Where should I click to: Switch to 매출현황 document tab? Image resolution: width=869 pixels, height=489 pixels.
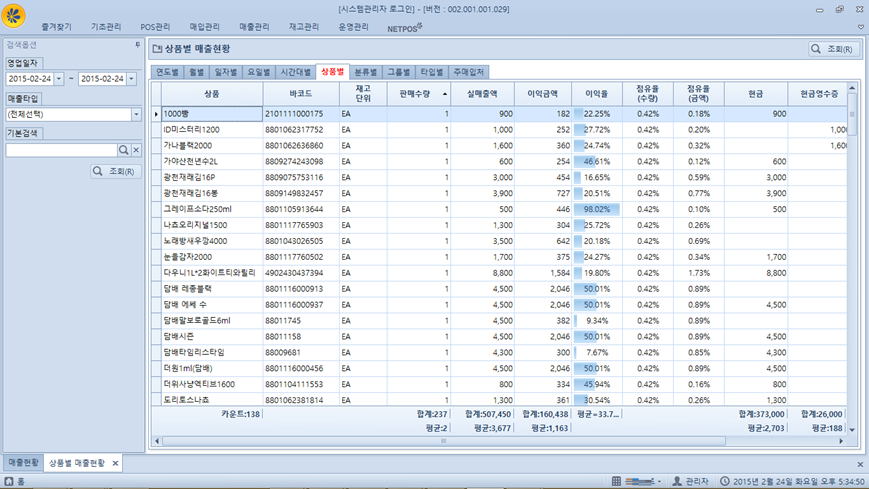coord(23,462)
